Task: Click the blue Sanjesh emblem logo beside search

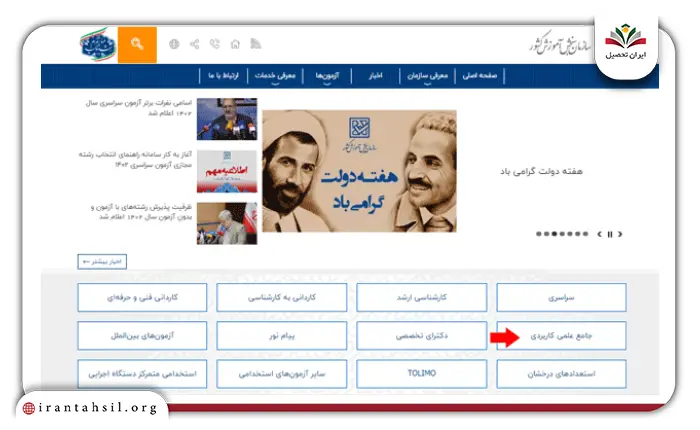Action: click(98, 44)
